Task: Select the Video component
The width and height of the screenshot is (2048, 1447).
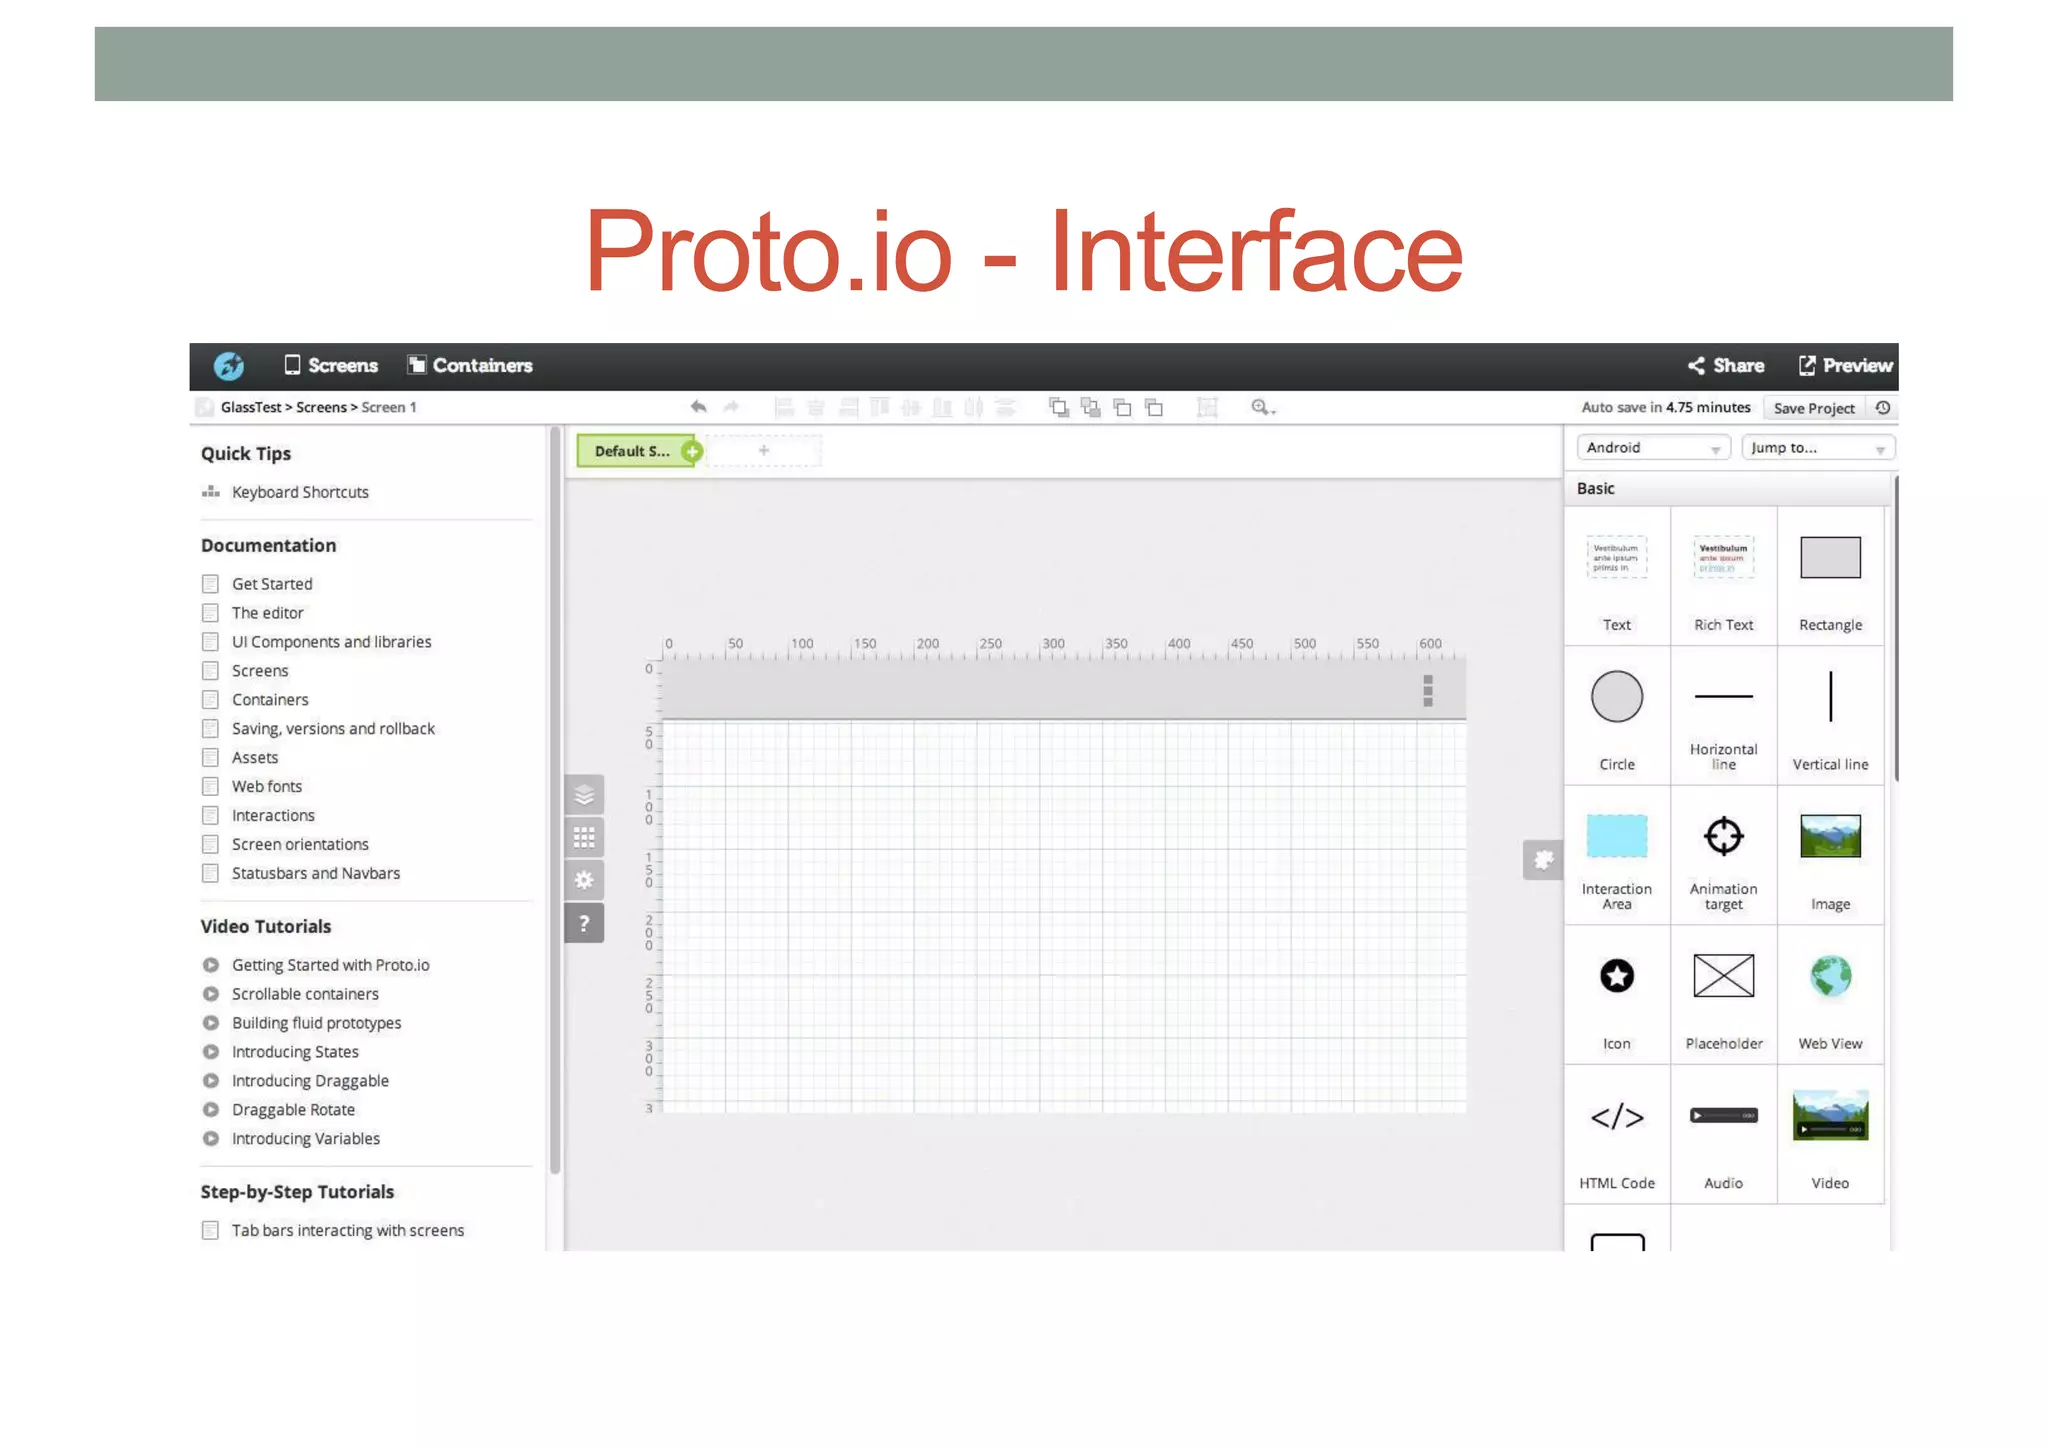Action: pyautogui.click(x=1831, y=1135)
